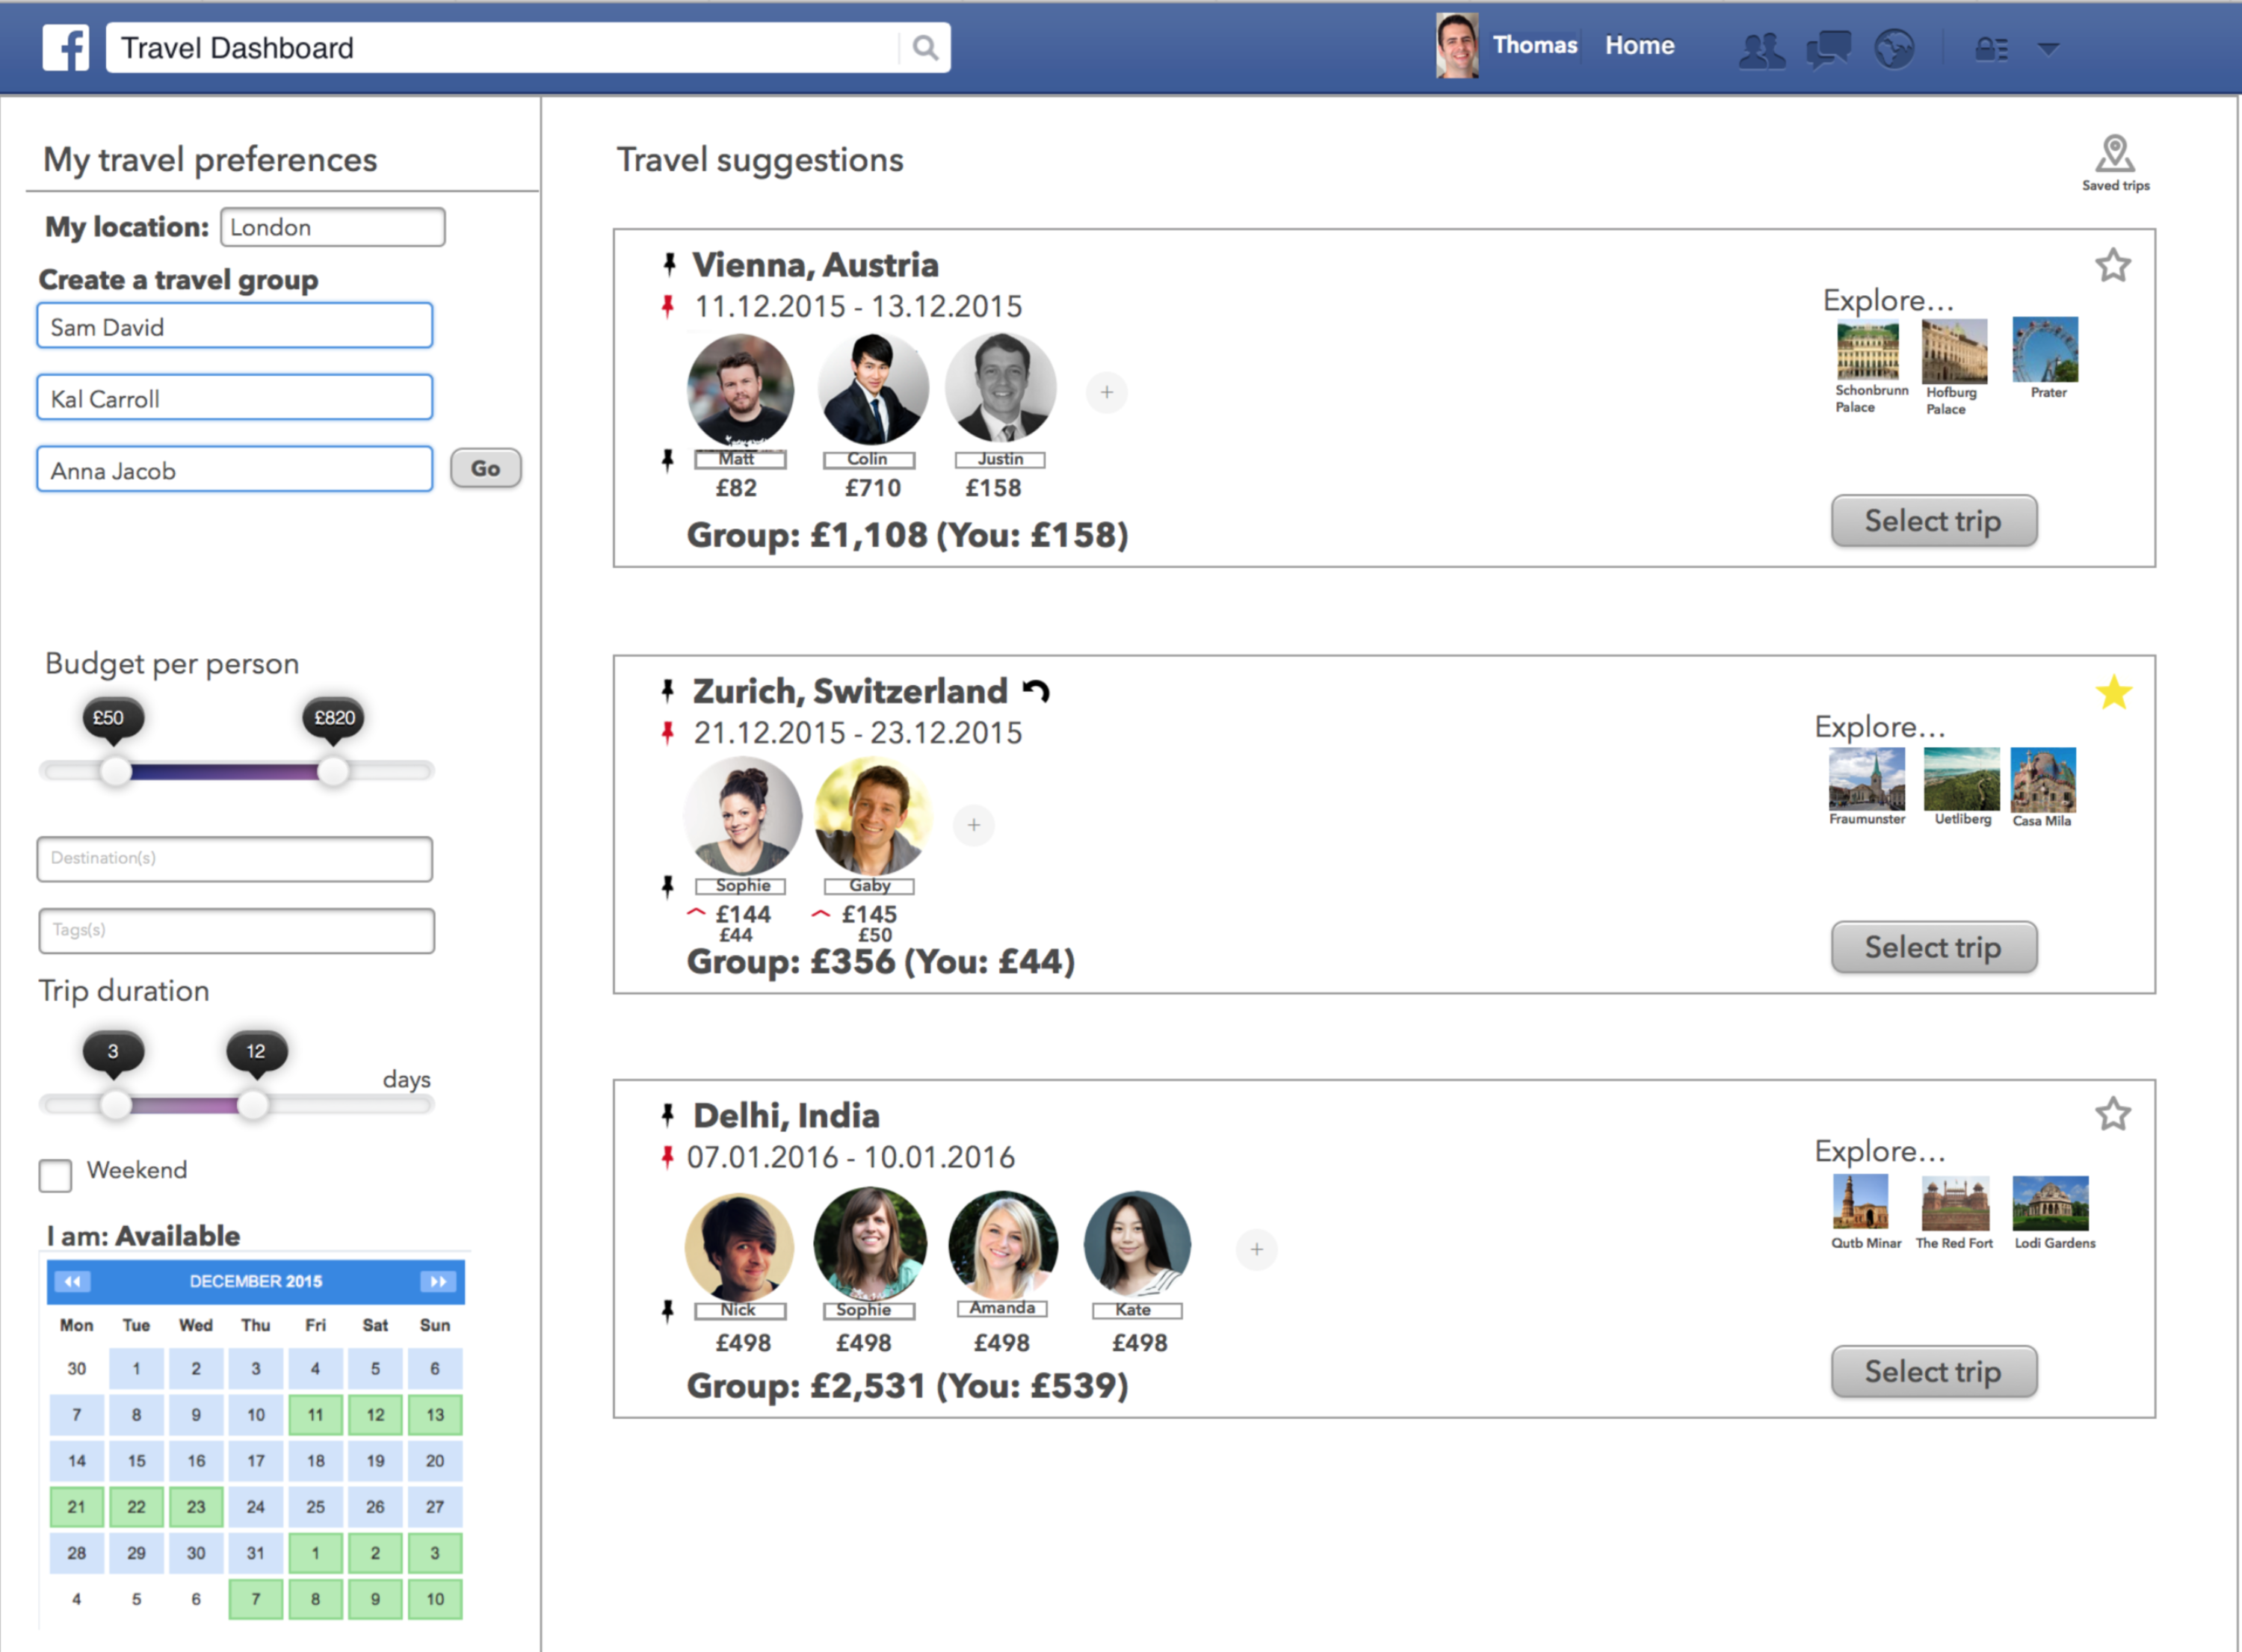Open Prater thumbnail
This screenshot has width=2242, height=1652.
2045,350
